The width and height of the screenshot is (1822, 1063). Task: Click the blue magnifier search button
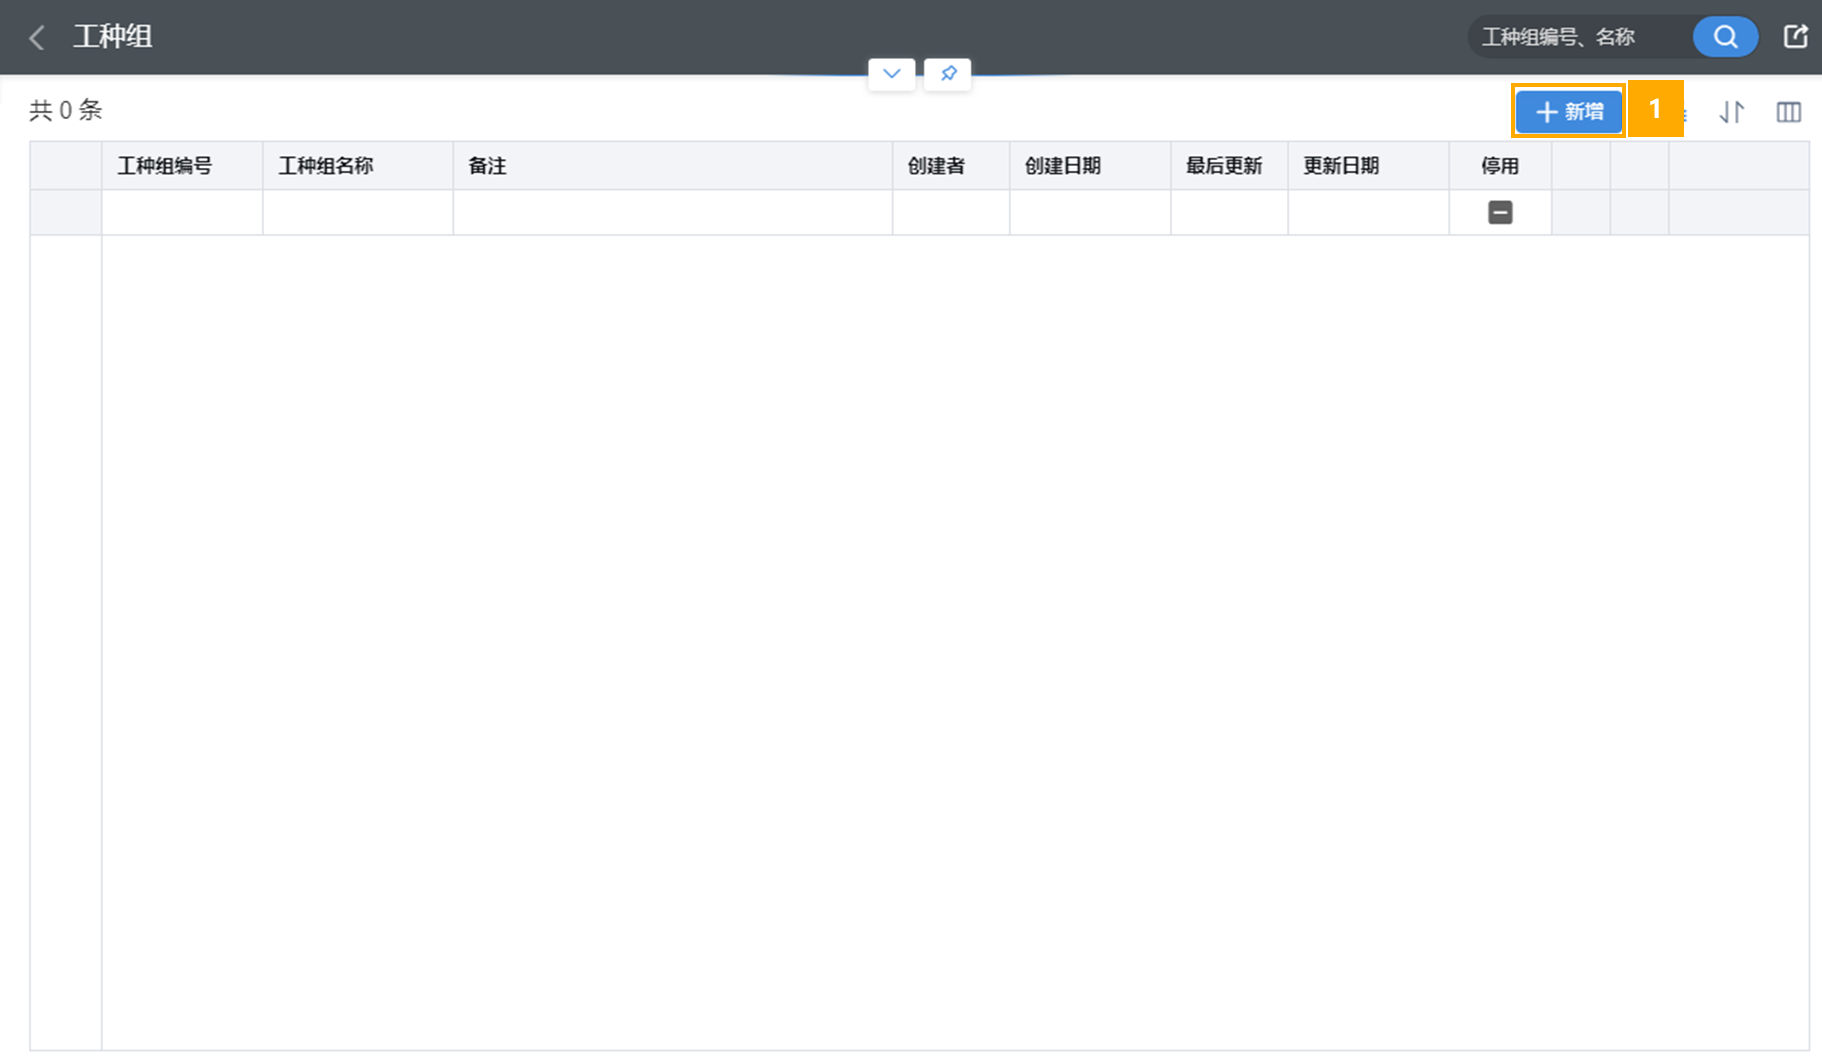1725,37
